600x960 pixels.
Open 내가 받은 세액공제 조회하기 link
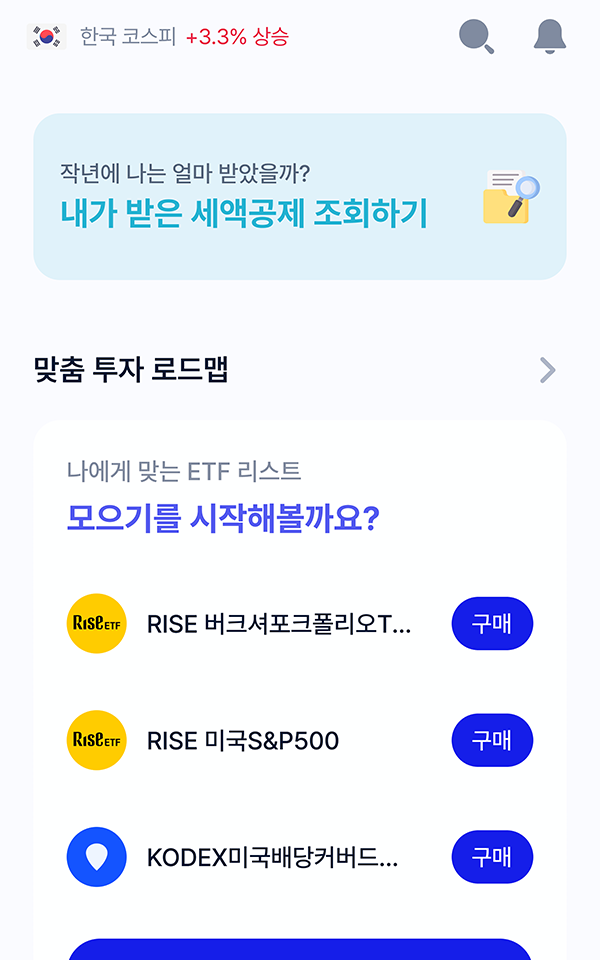243,213
